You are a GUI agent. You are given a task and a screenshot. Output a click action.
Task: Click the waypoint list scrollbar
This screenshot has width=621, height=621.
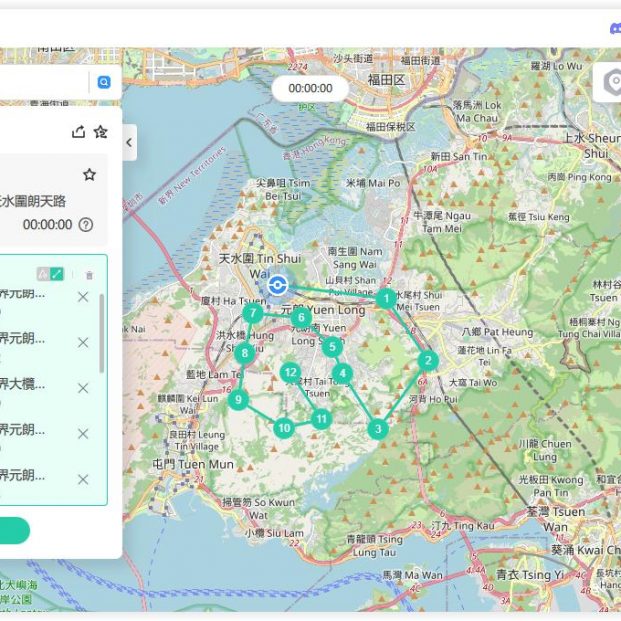tap(101, 335)
